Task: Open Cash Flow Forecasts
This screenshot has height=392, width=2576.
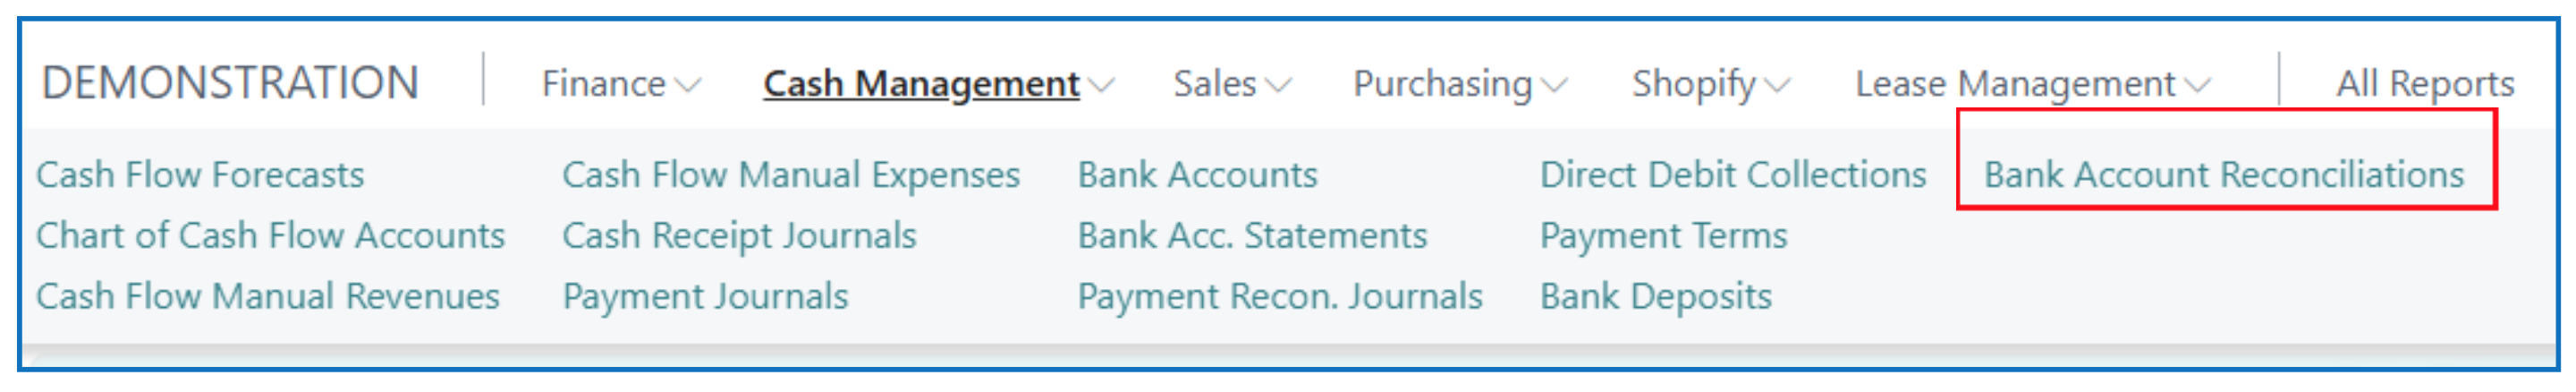Action: coord(200,175)
